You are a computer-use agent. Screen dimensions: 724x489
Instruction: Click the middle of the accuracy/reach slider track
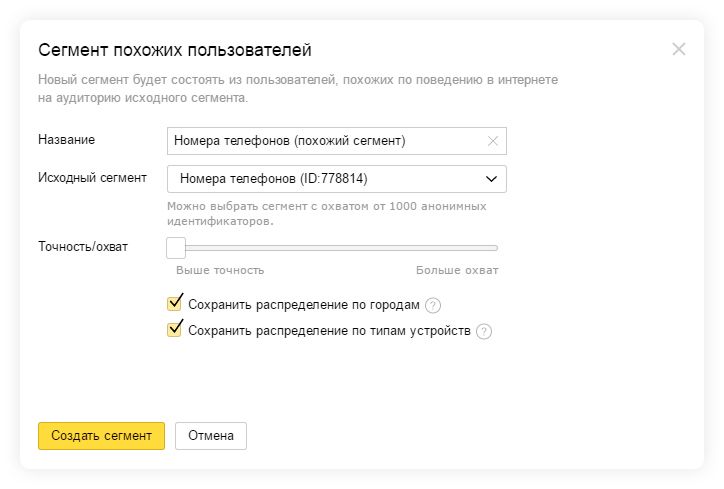(x=337, y=247)
